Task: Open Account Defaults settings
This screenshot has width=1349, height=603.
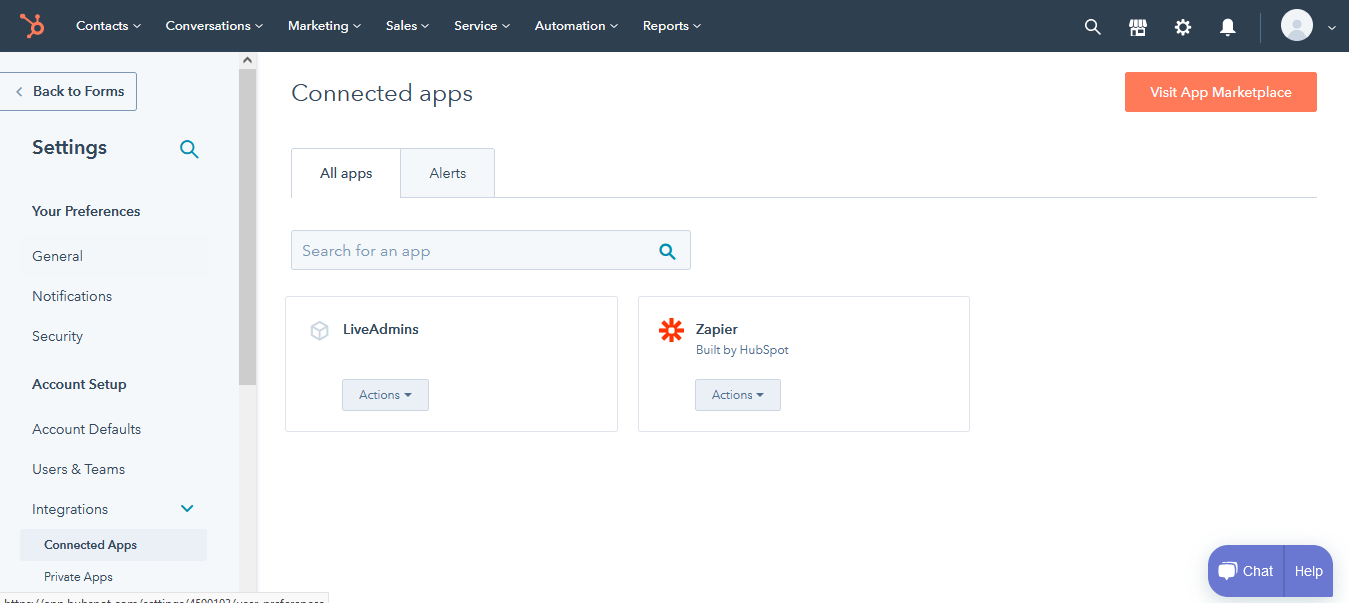Action: [86, 429]
